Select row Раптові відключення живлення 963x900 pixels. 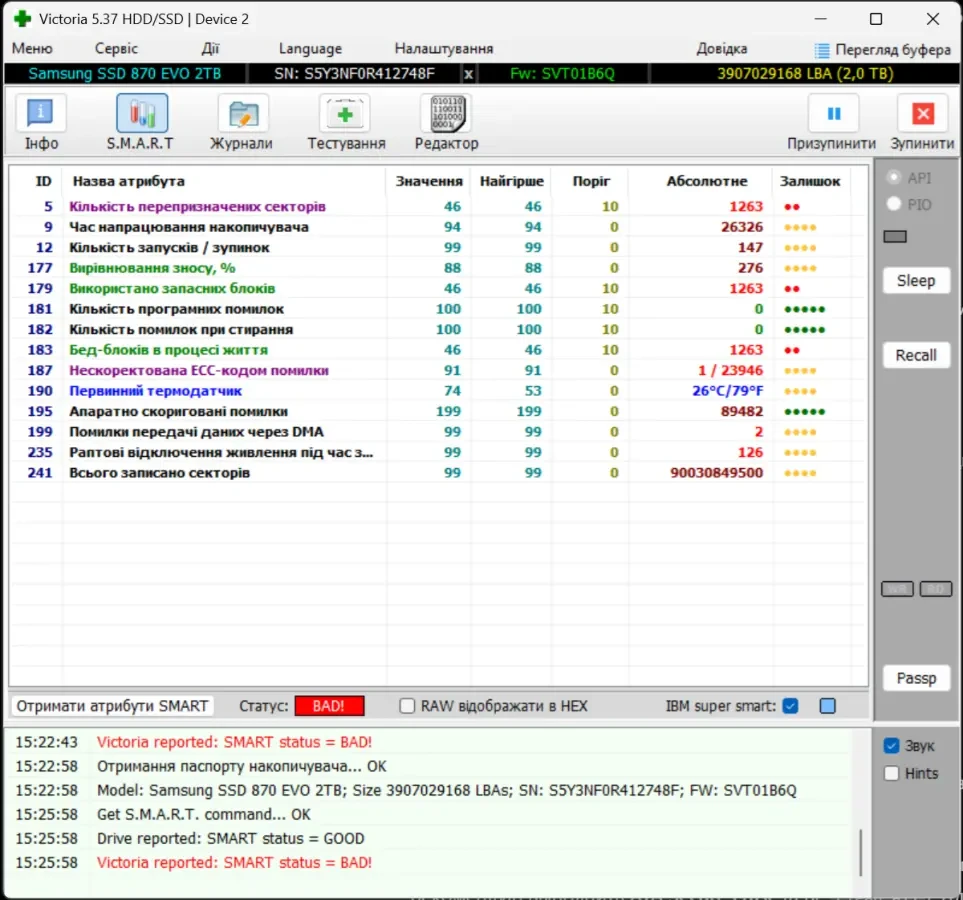coord(439,452)
